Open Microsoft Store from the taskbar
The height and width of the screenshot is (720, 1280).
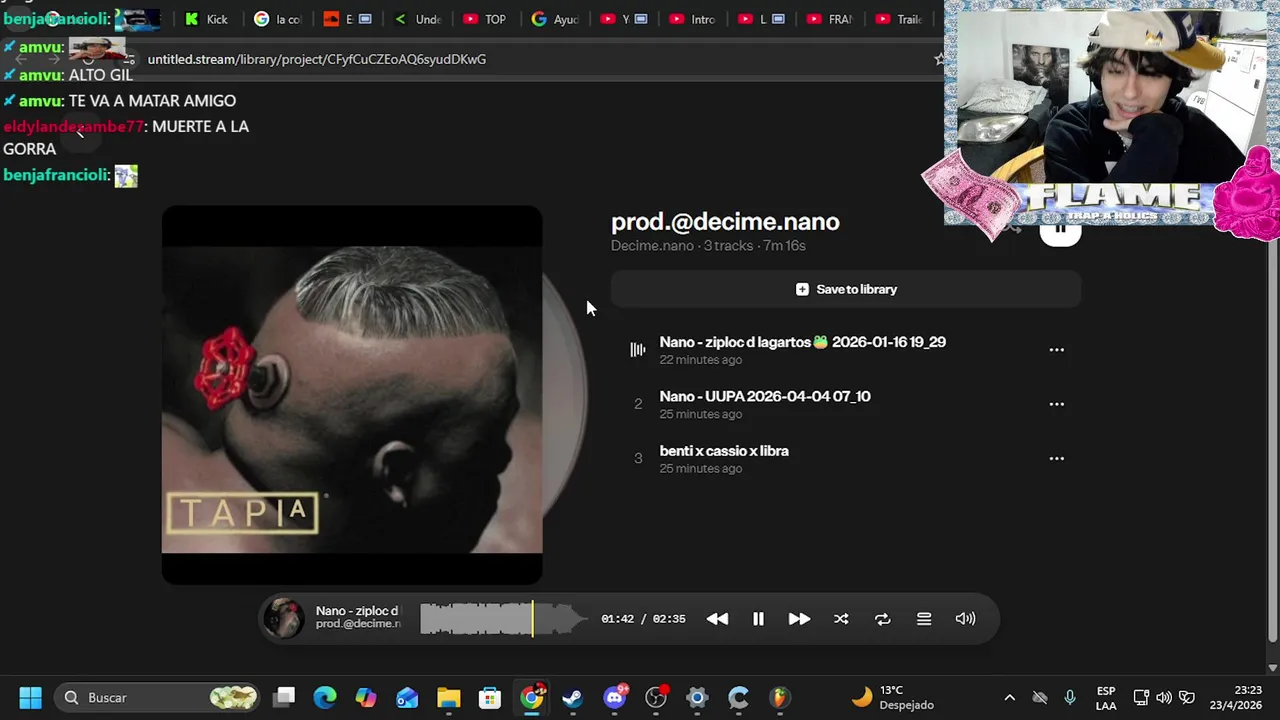pos(490,697)
